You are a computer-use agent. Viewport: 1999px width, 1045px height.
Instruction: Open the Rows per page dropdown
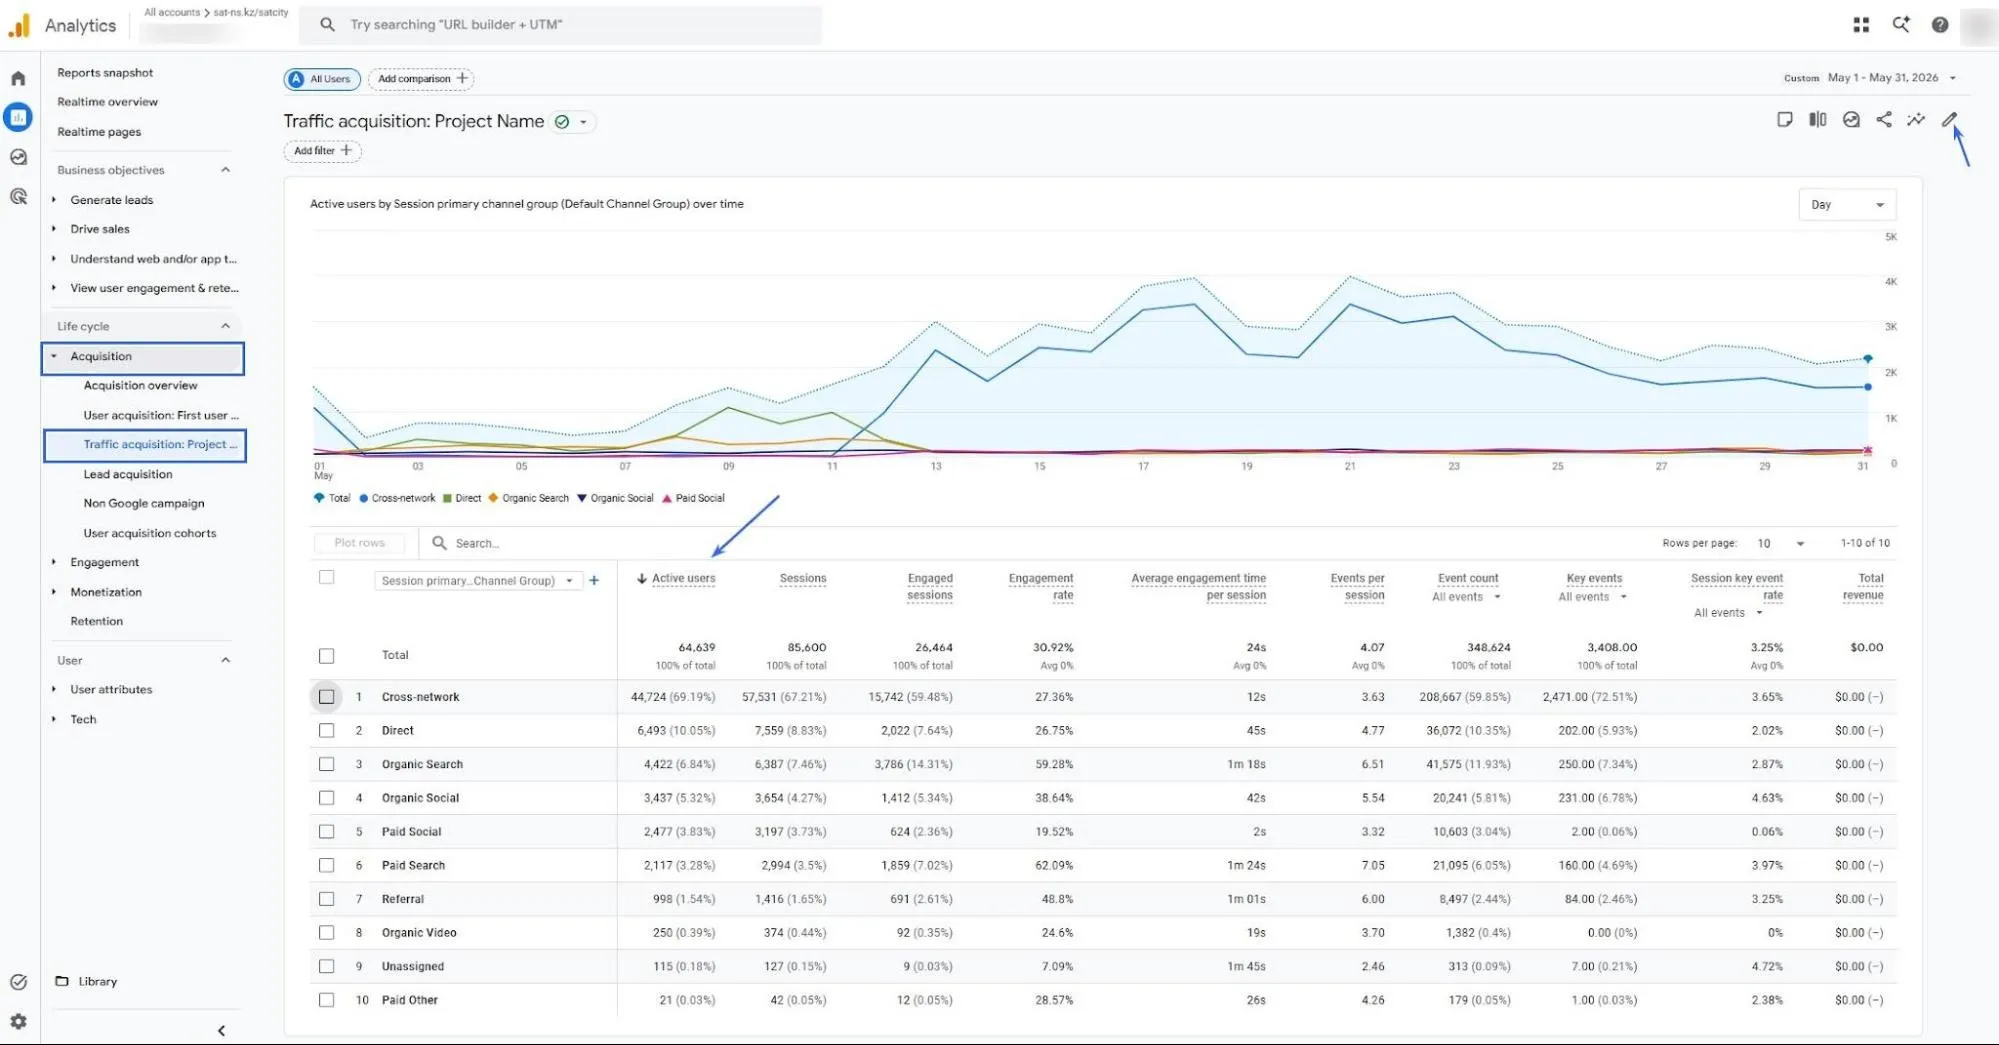click(1780, 543)
